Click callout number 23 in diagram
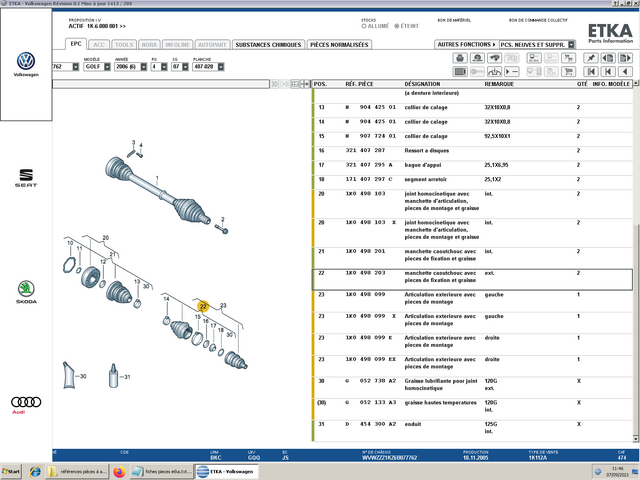The height and width of the screenshot is (480, 640). (x=223, y=305)
